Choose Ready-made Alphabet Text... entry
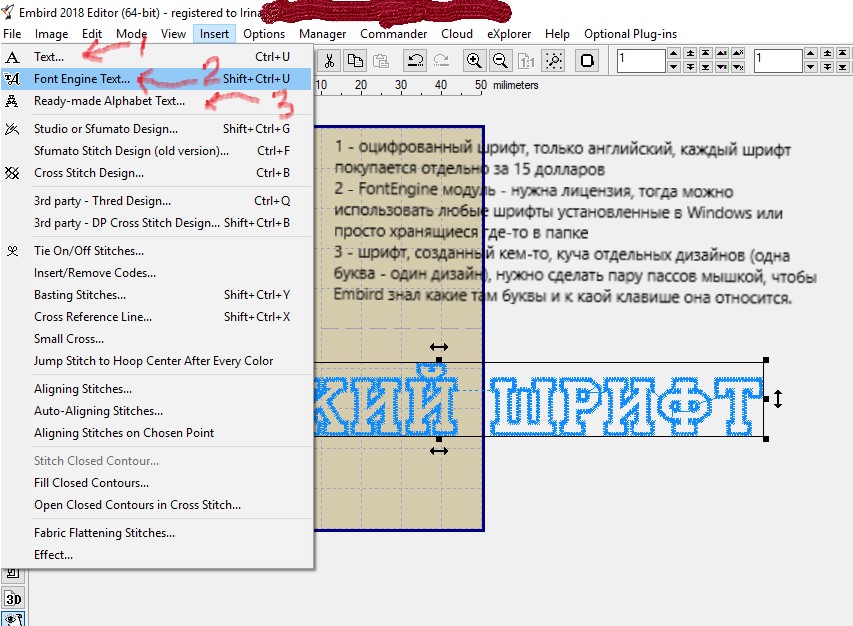This screenshot has height=626, width=853. (157, 101)
